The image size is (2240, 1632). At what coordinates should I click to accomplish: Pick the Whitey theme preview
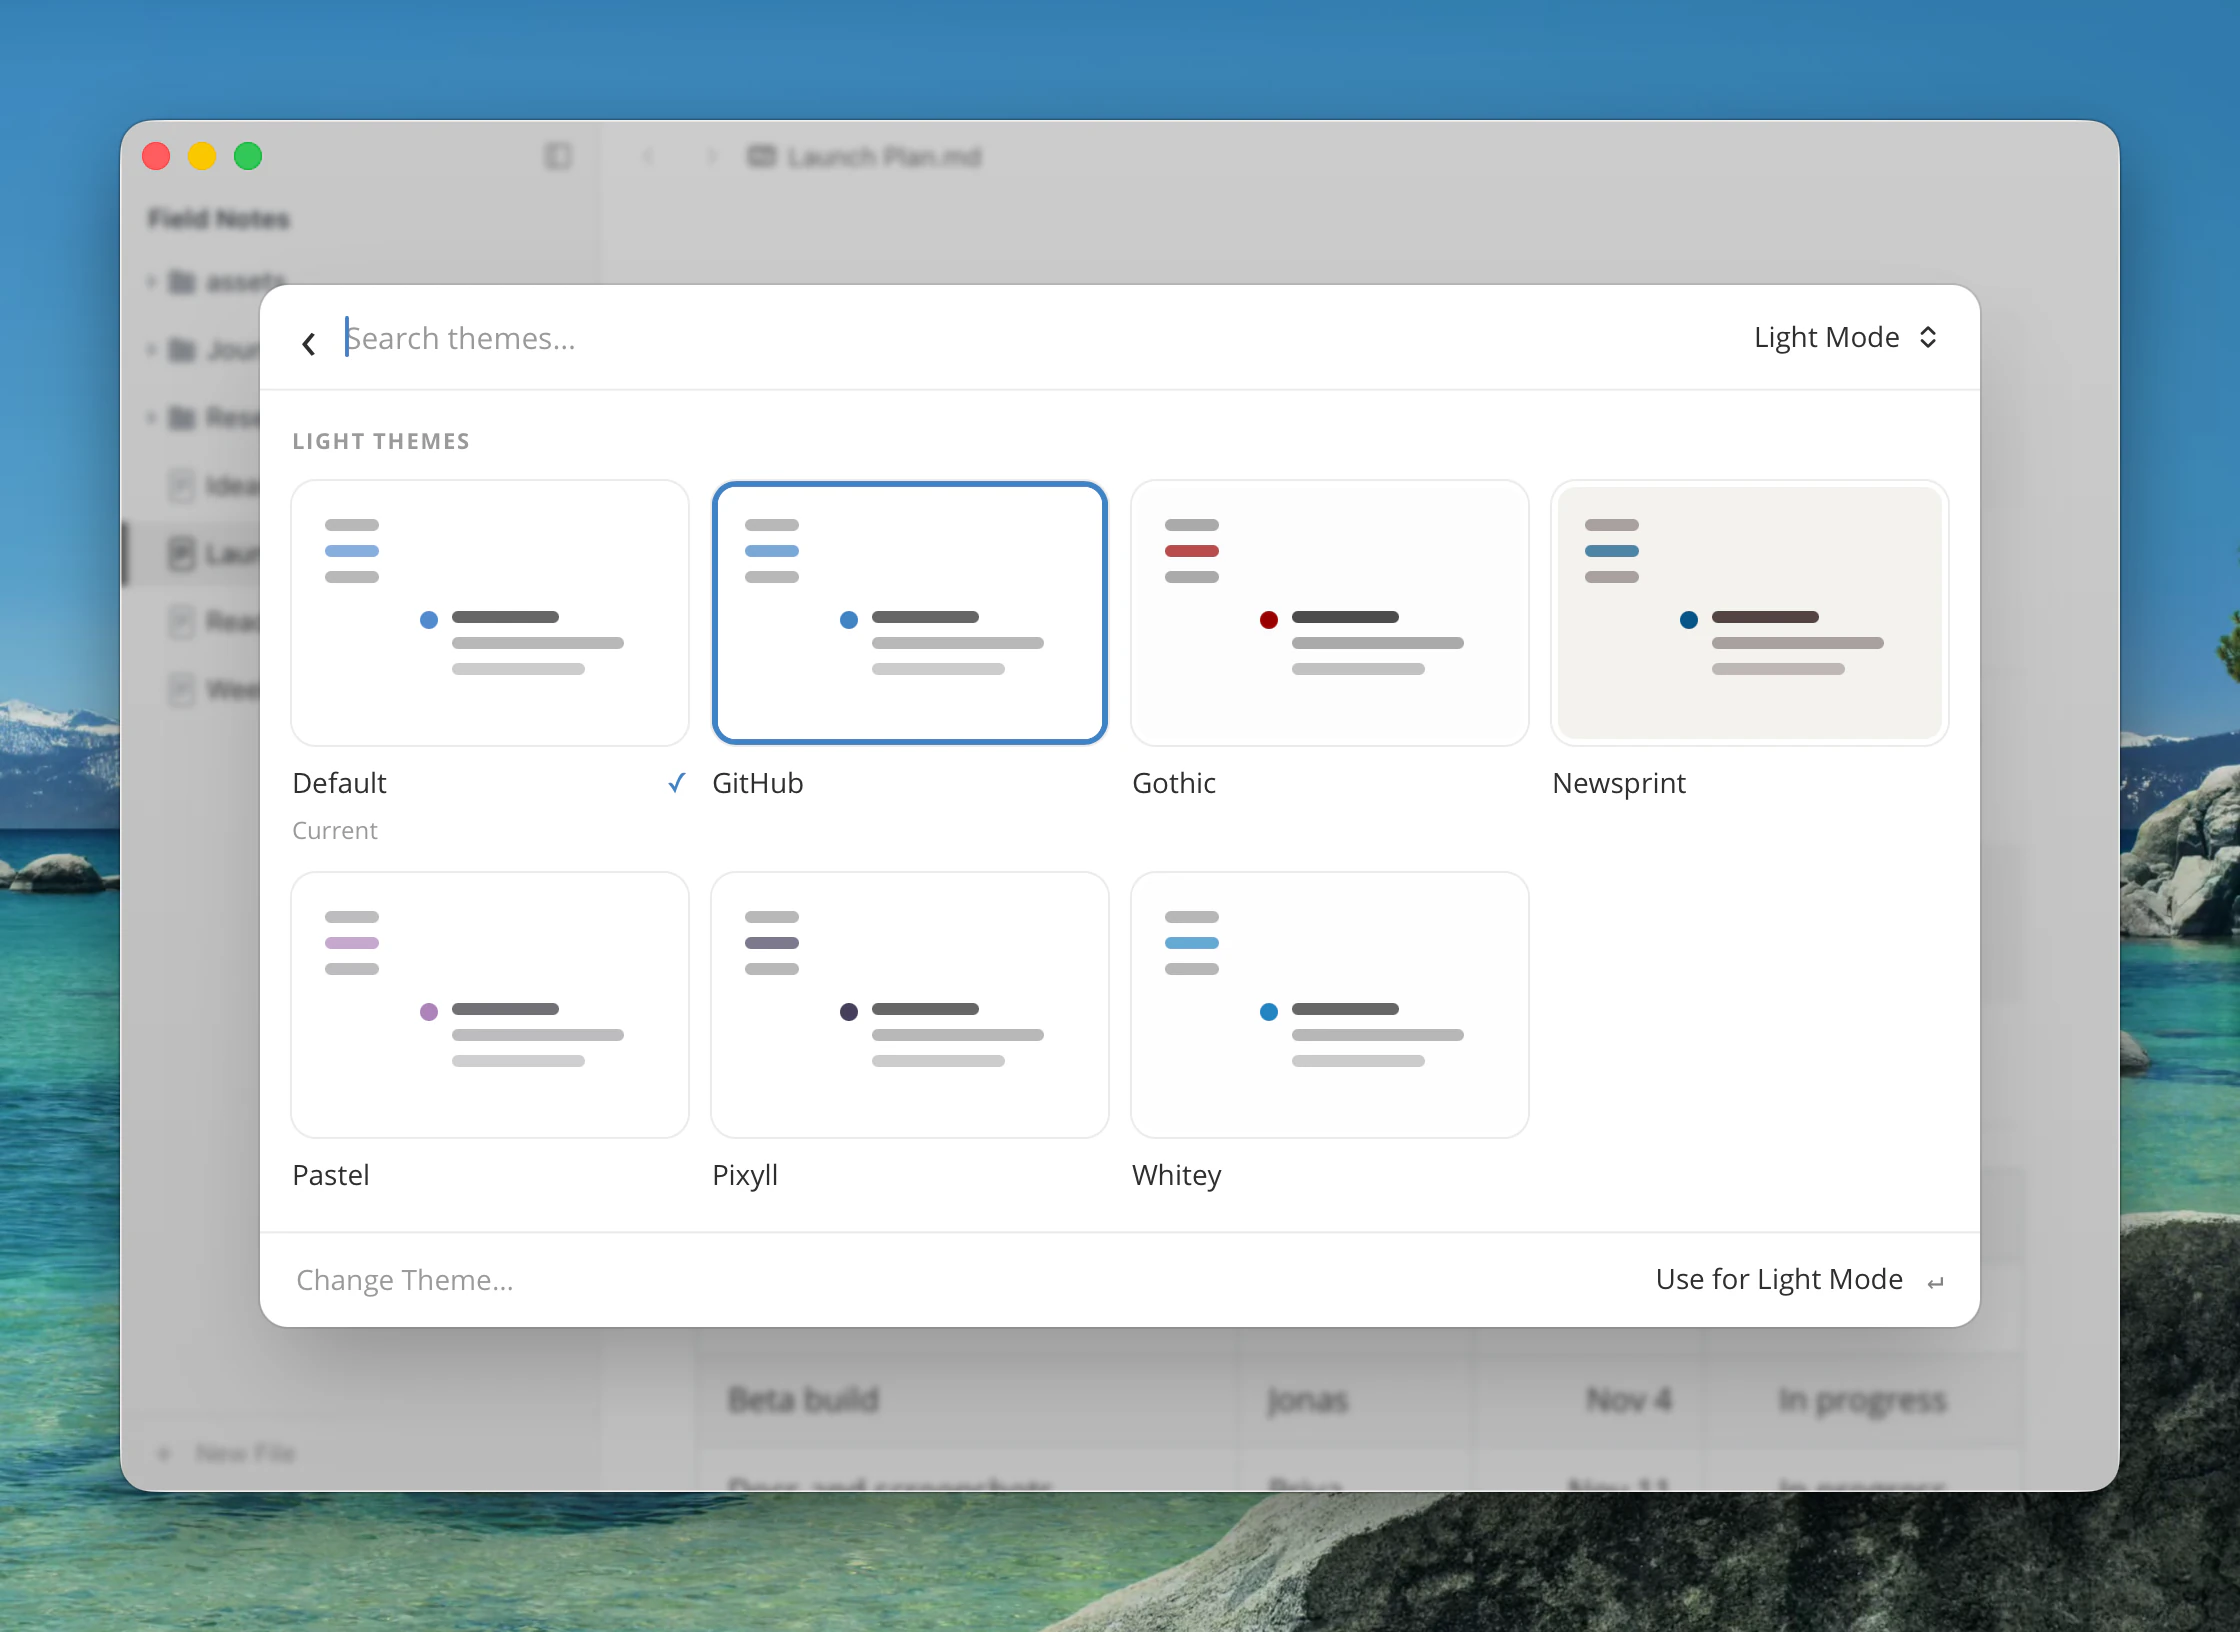tap(1330, 1004)
